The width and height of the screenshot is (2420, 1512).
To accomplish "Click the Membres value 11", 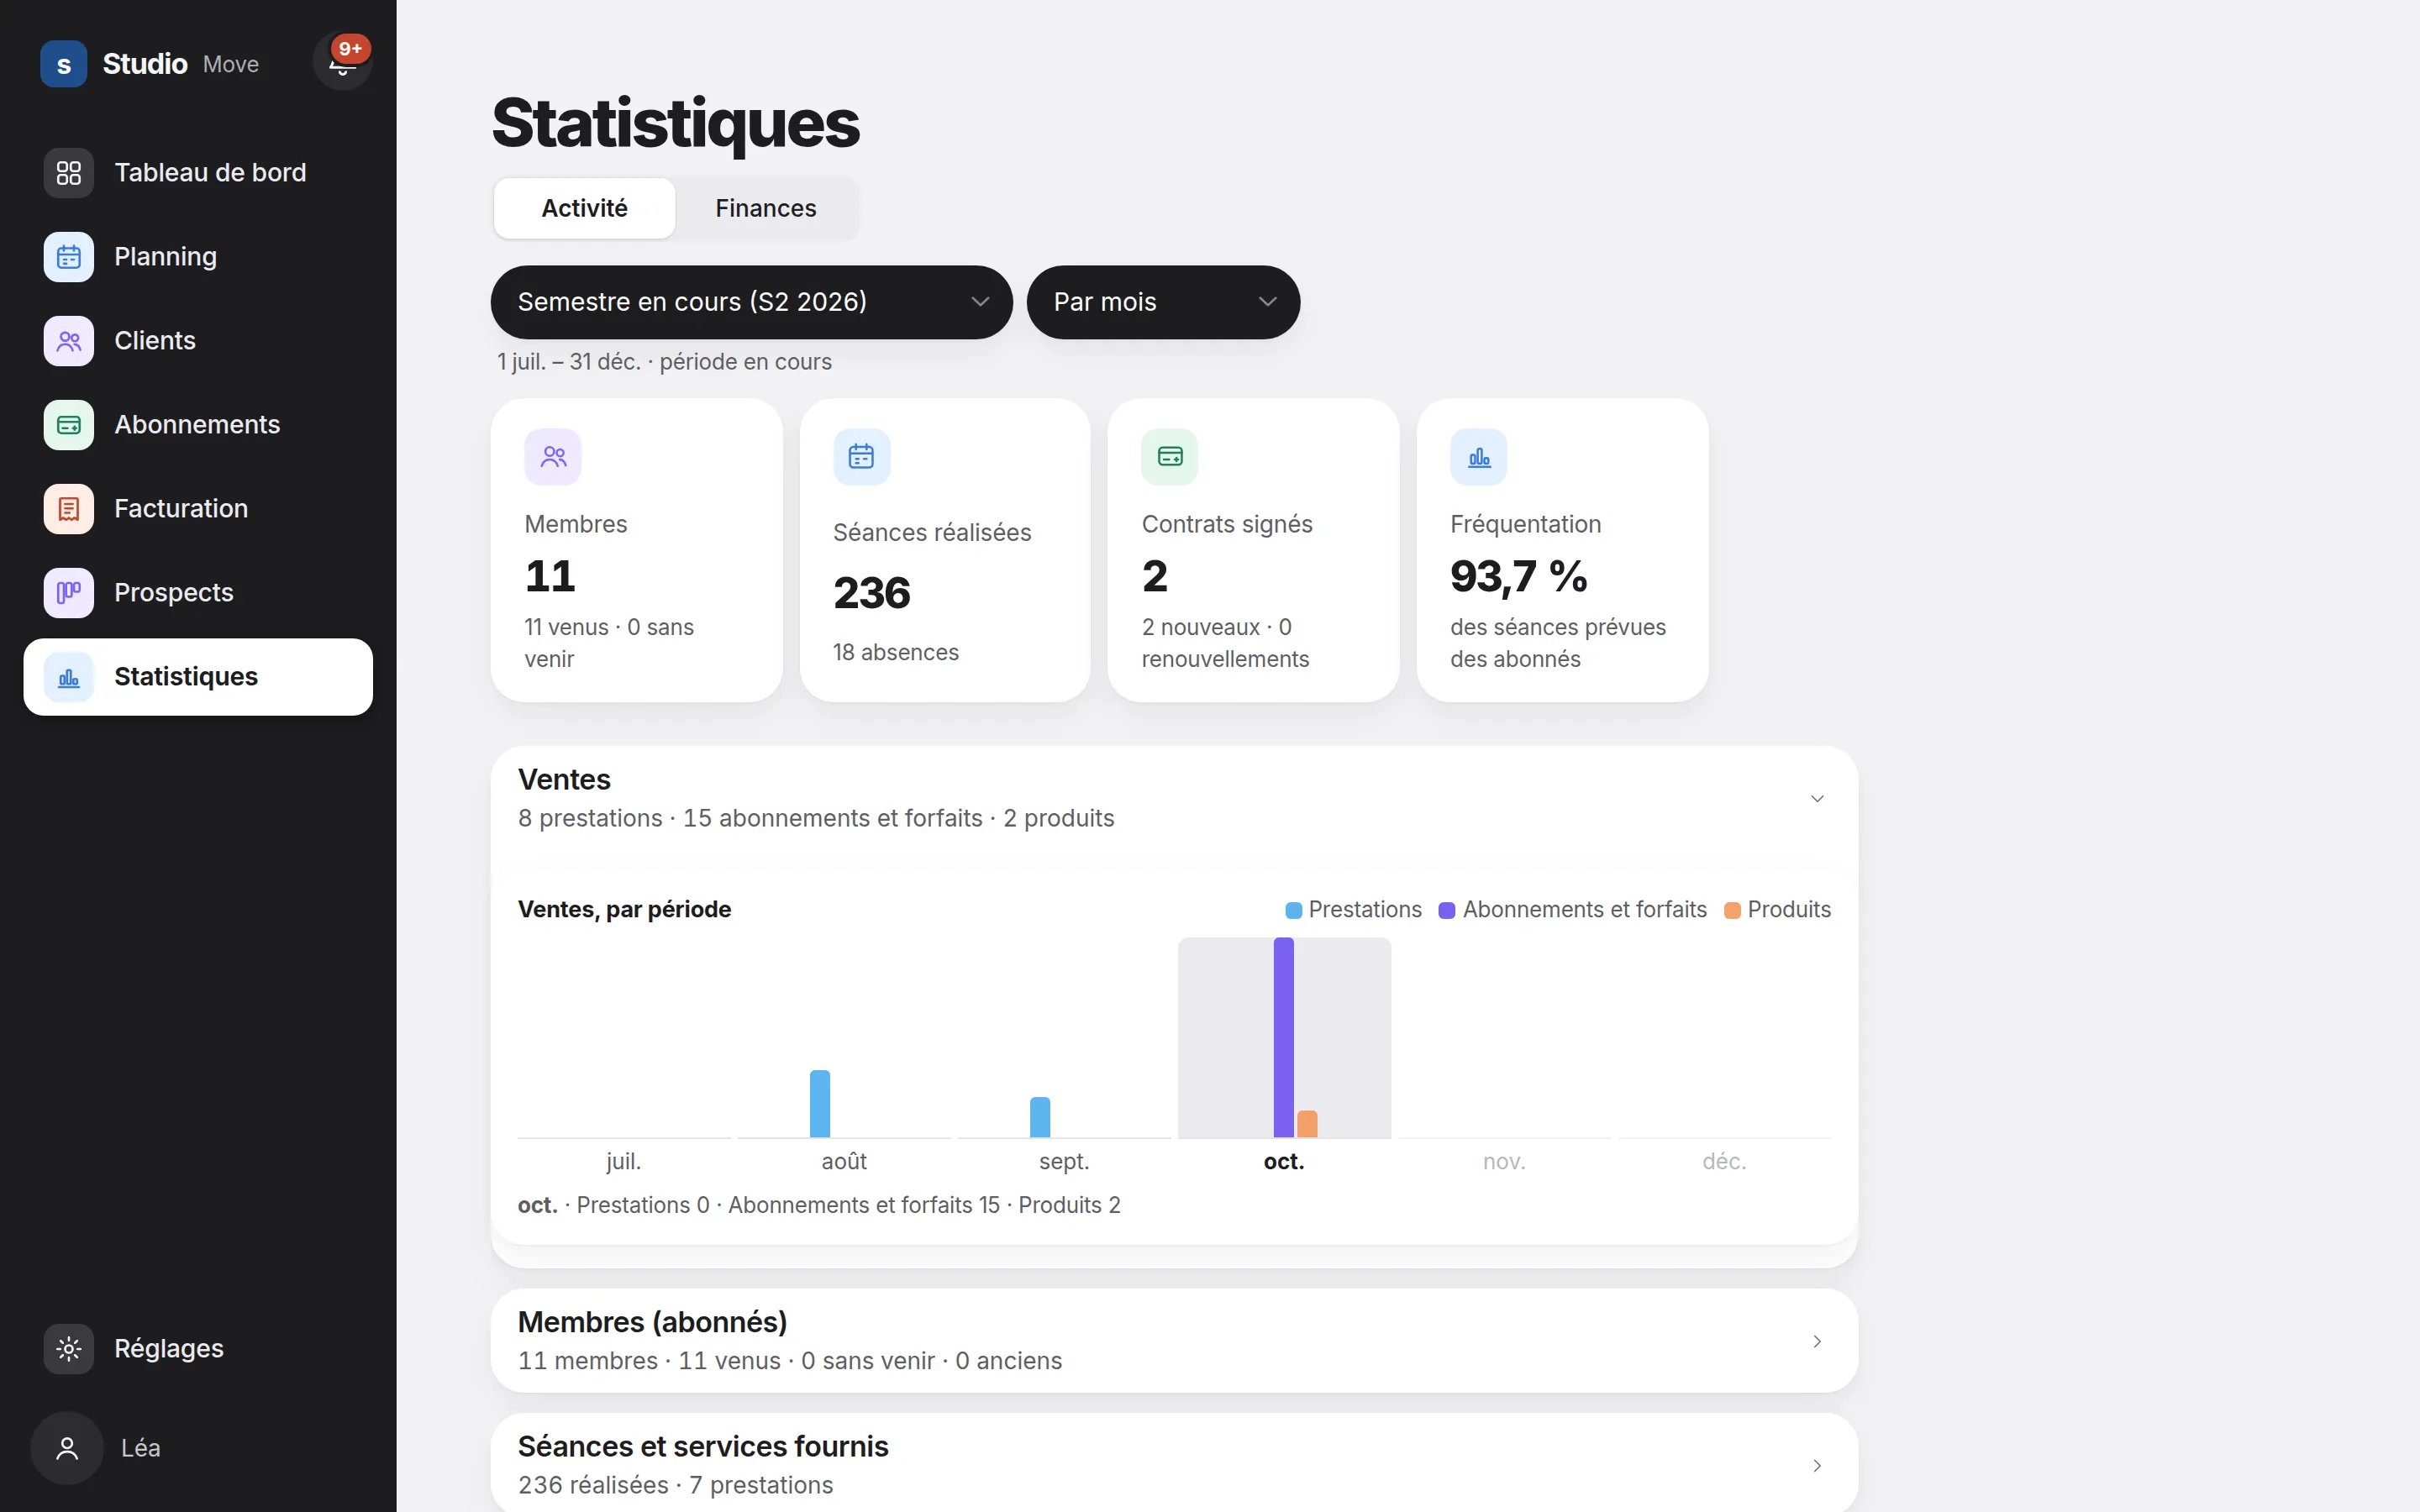I will click(x=550, y=576).
